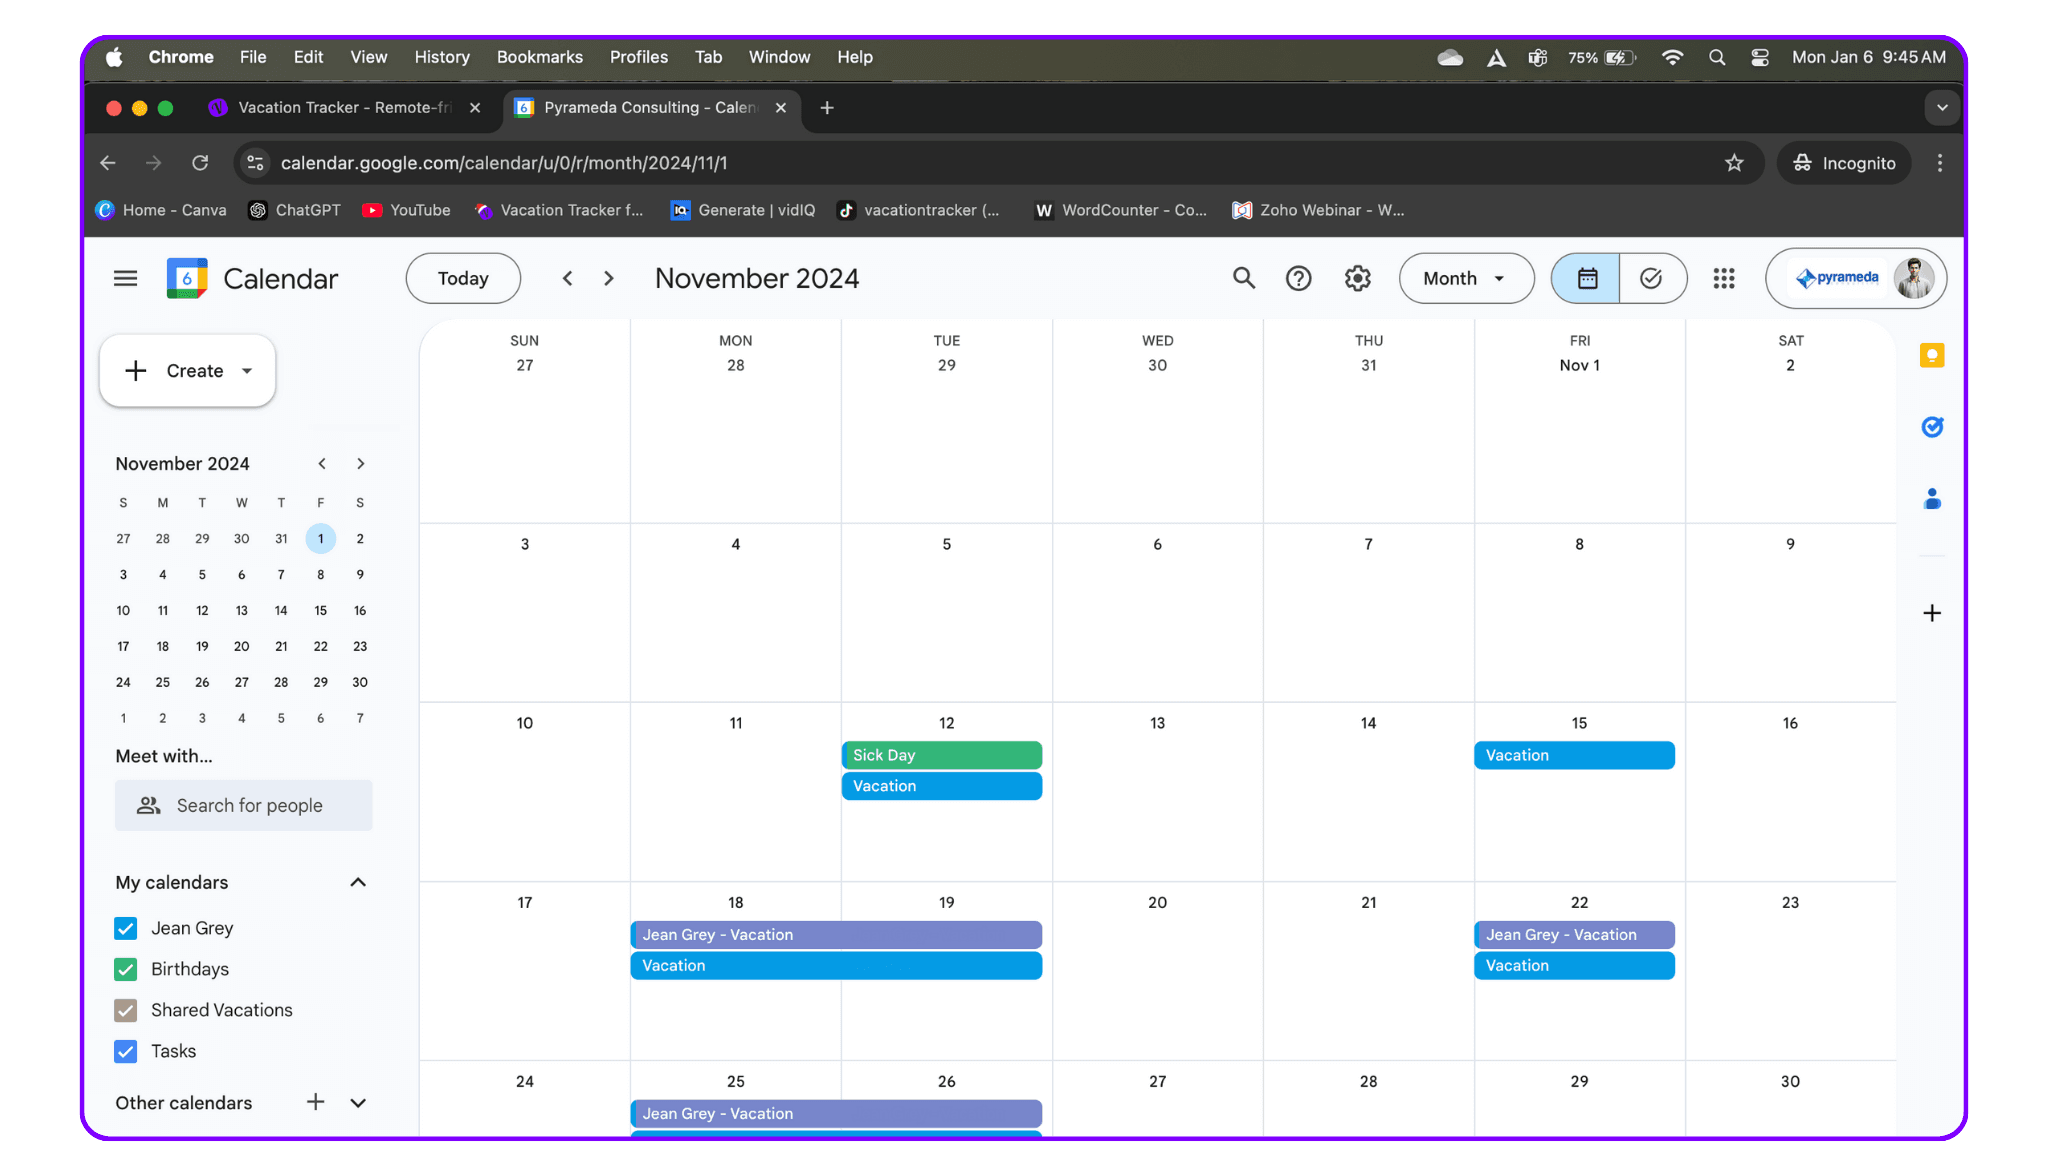Screen dimensions: 2048x1176
Task: Open the View menu
Action: click(368, 57)
